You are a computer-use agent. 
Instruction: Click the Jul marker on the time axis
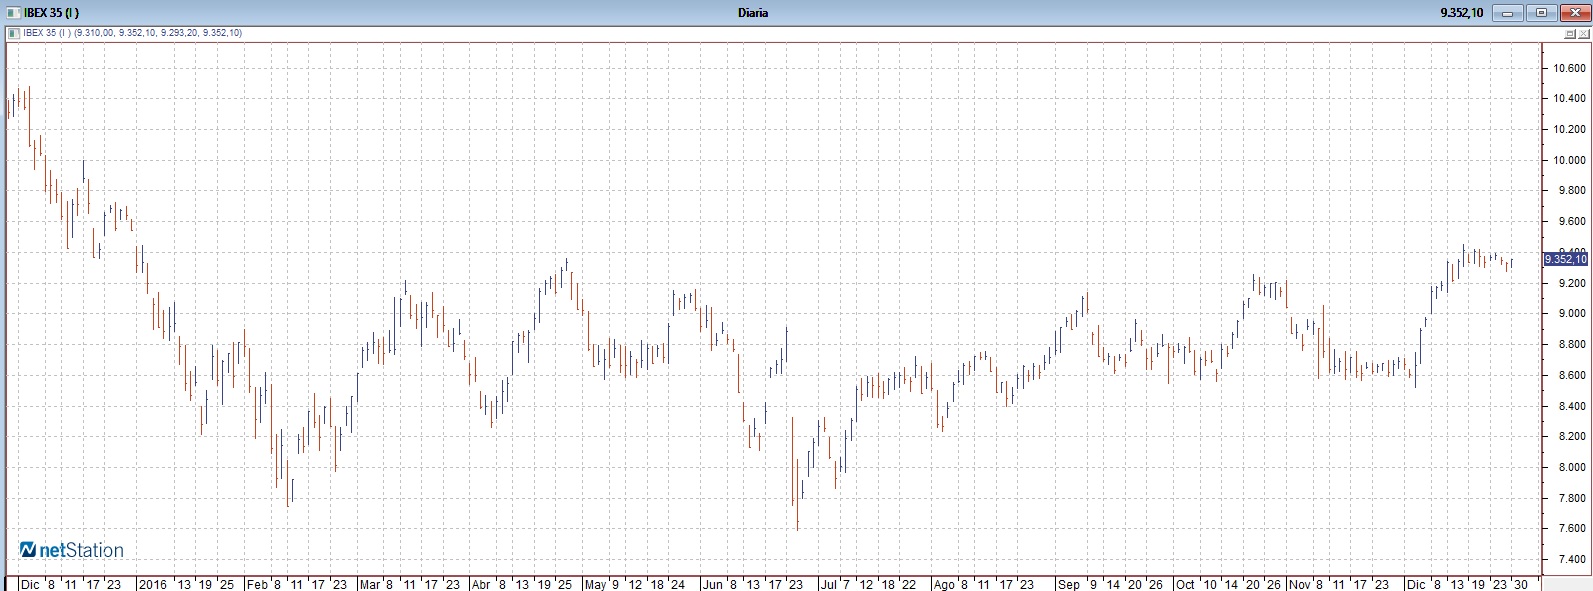pos(827,584)
